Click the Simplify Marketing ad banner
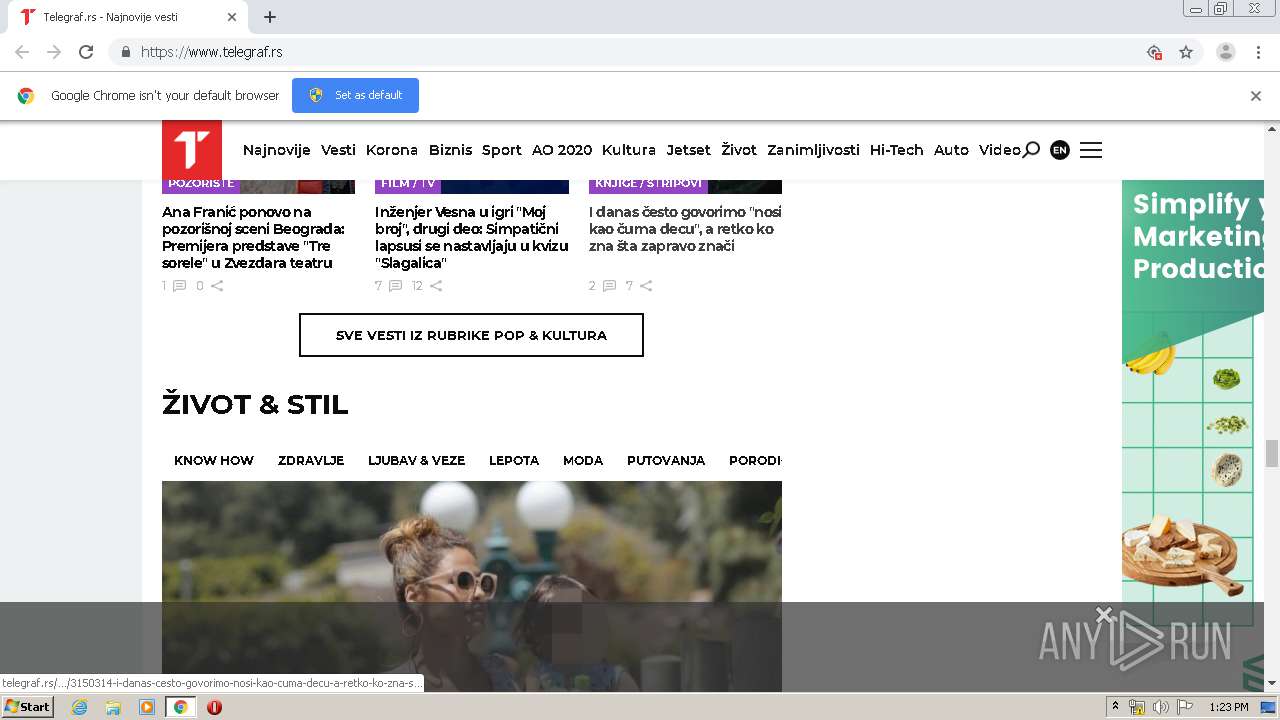 pyautogui.click(x=1193, y=435)
